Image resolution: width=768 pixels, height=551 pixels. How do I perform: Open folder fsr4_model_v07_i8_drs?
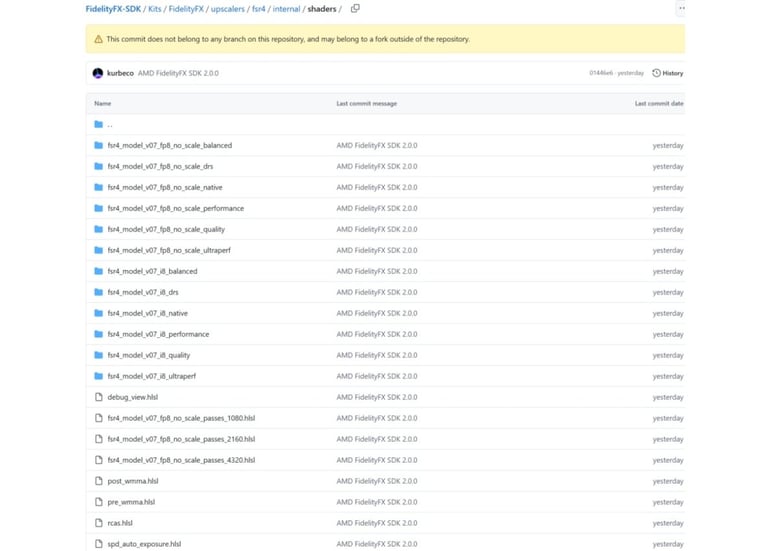coord(143,292)
